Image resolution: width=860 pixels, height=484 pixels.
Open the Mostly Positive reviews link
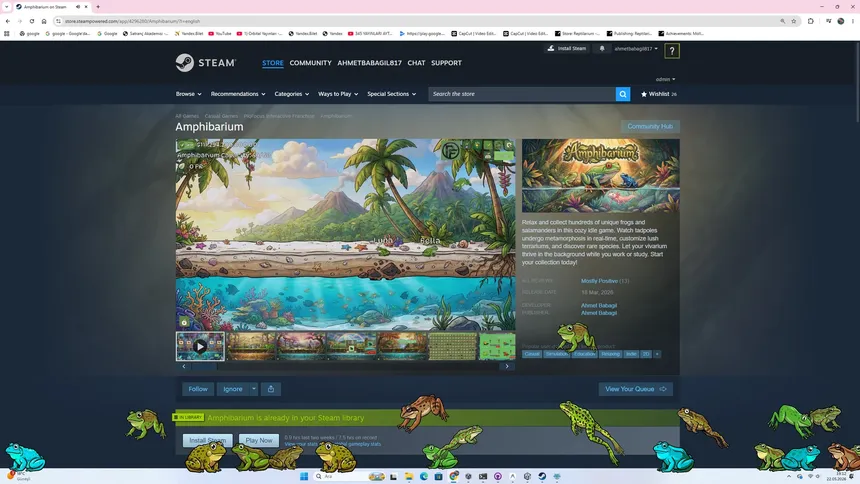[599, 281]
